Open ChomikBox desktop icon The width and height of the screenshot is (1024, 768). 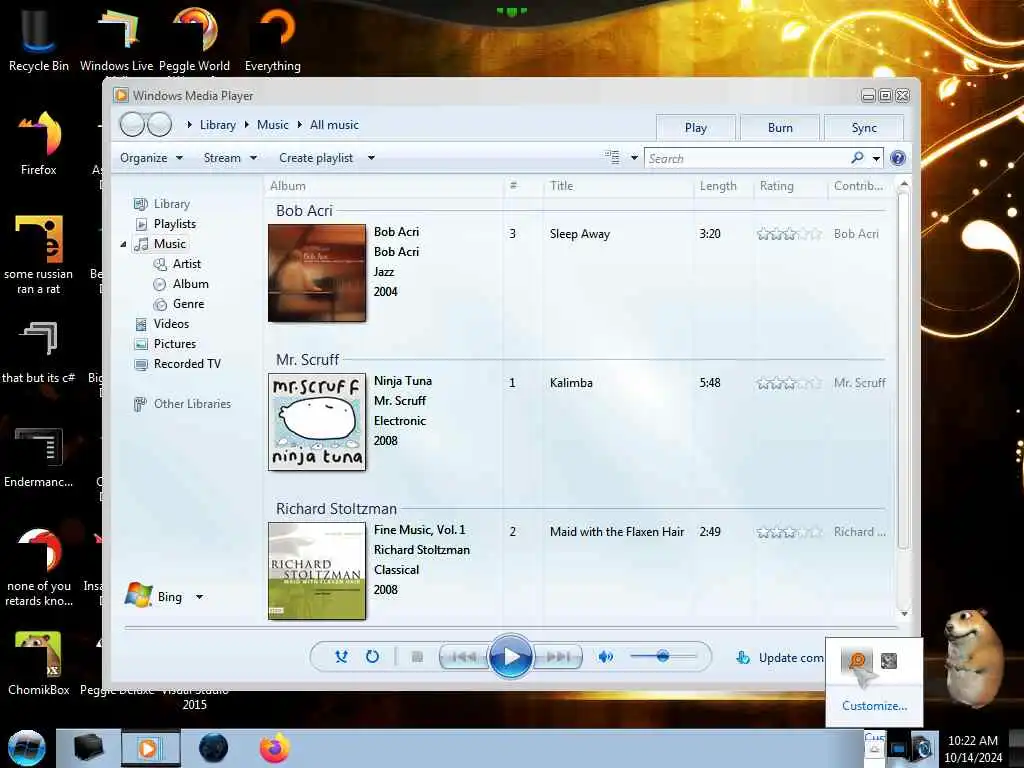39,662
